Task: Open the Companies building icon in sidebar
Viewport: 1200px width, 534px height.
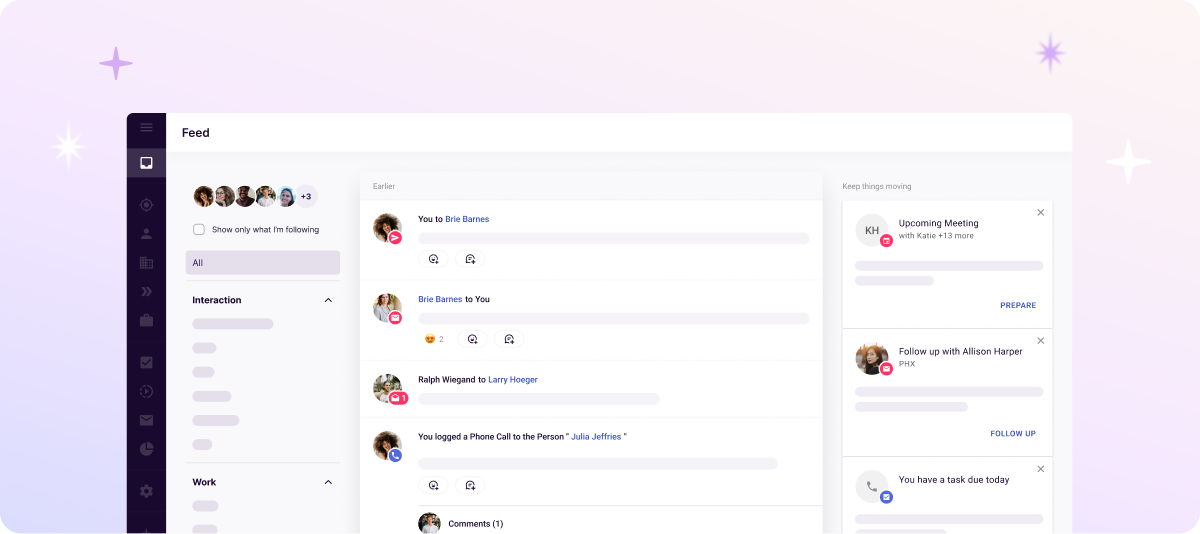Action: click(x=146, y=263)
